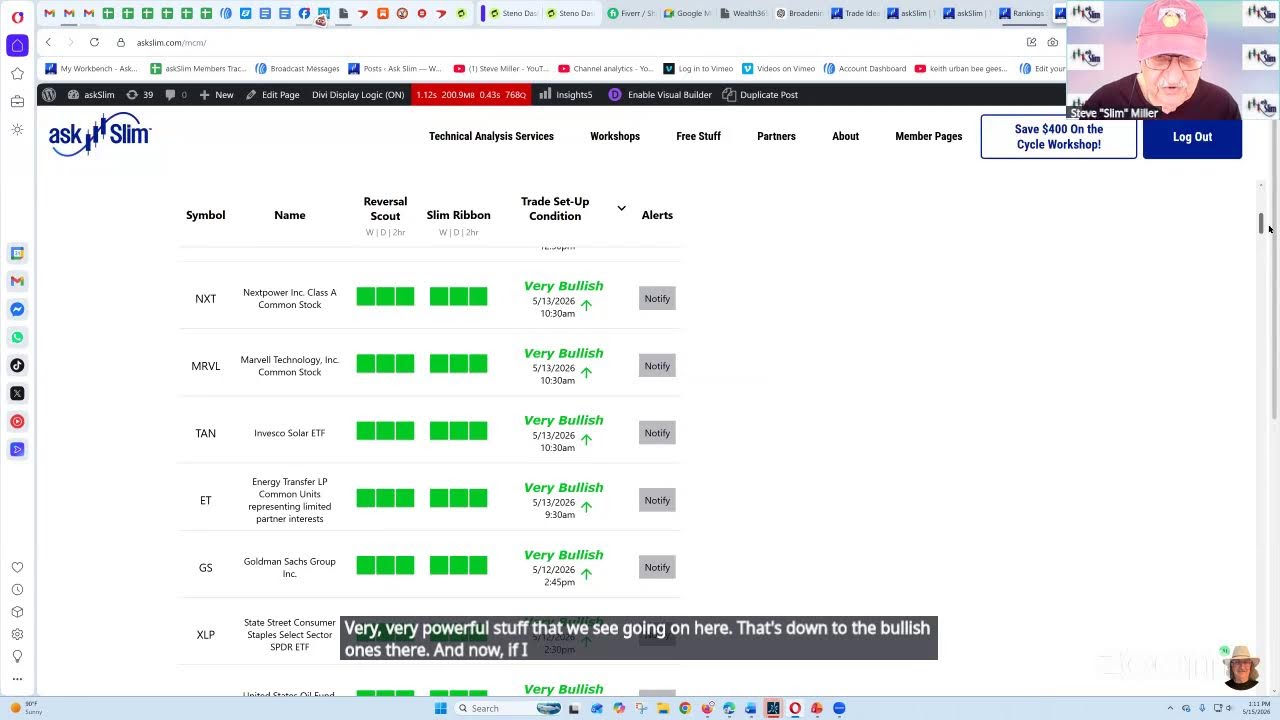Click the Save $400 On the Cycle Workshop button
Viewport: 1280px width, 720px height.
point(1058,137)
